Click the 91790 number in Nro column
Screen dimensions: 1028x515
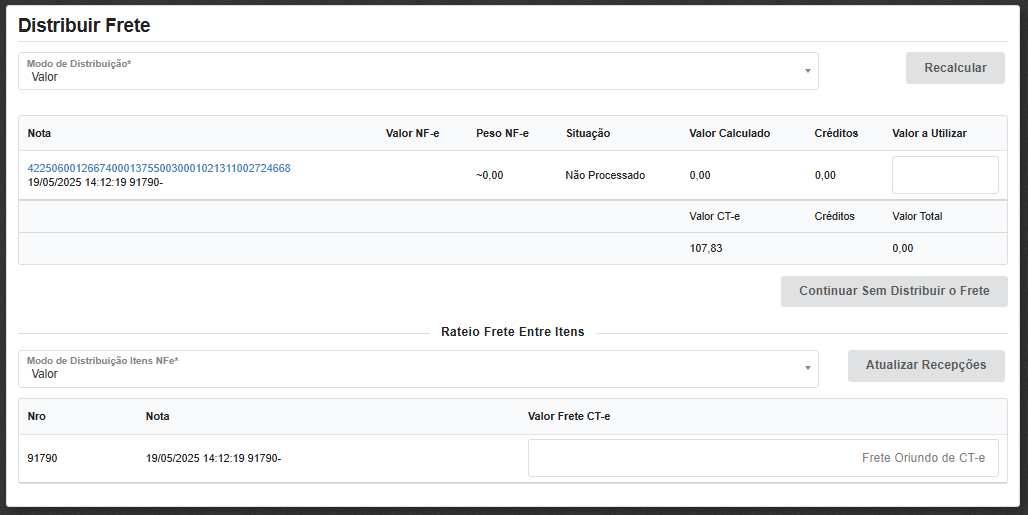[42, 458]
